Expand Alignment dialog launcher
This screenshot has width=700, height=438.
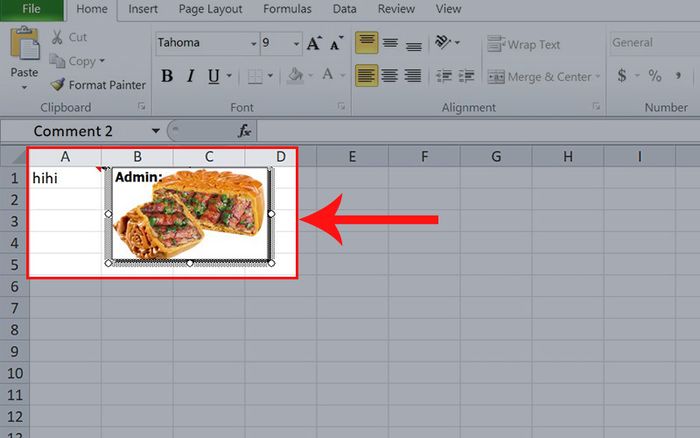point(596,106)
